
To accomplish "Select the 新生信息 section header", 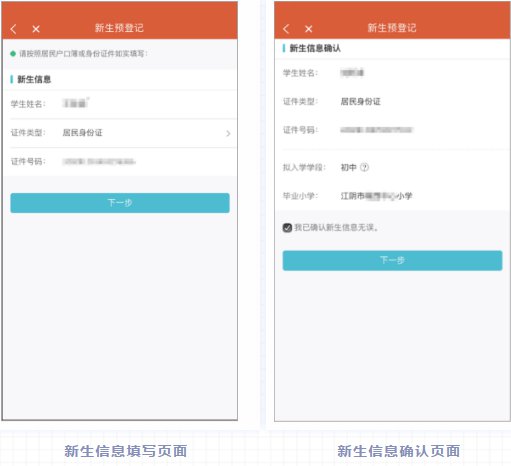I will (34, 79).
